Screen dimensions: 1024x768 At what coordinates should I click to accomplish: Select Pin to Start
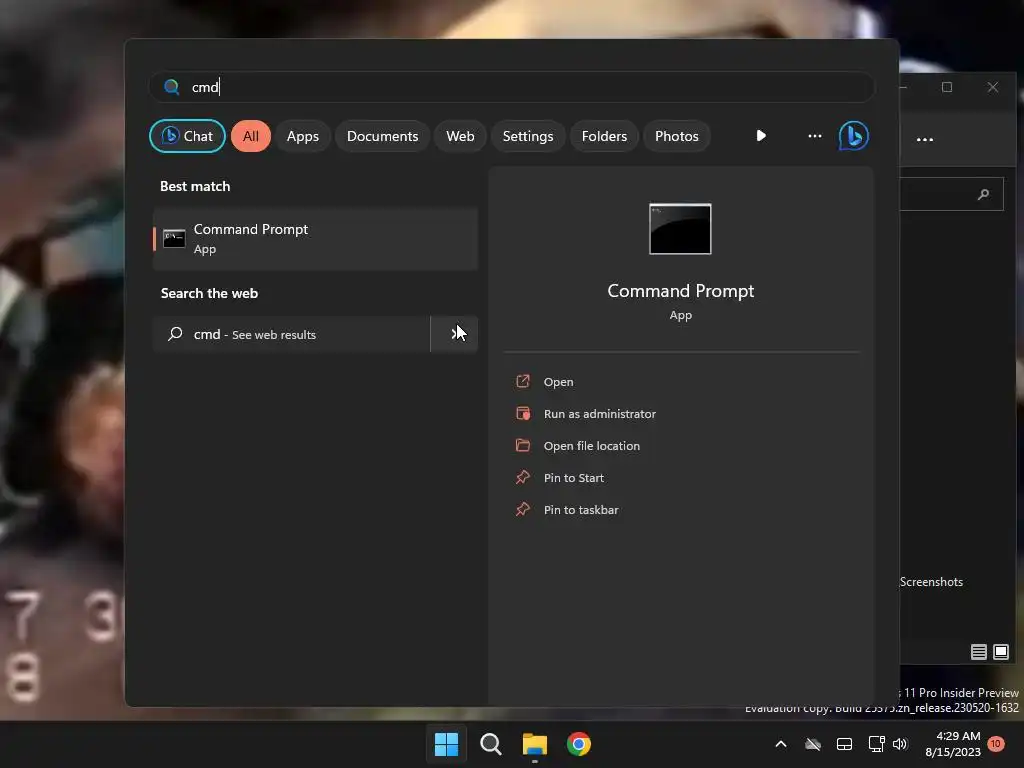(x=573, y=477)
